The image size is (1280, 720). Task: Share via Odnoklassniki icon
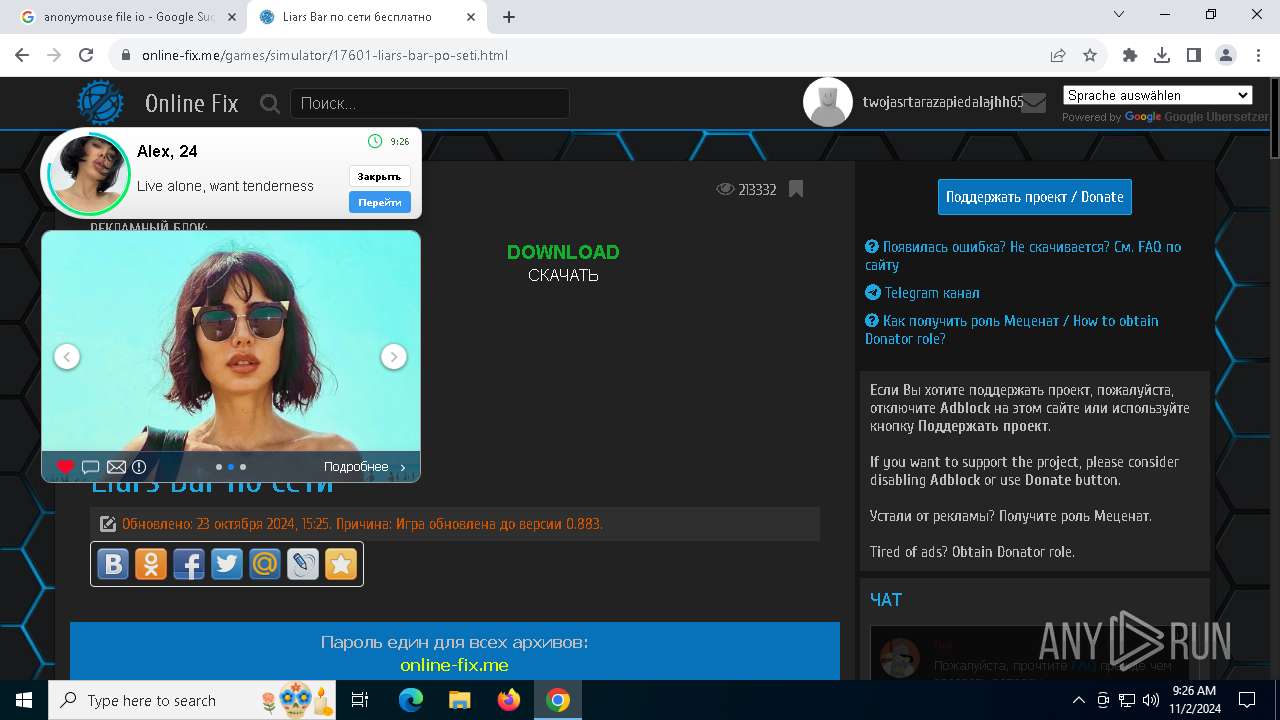150,564
